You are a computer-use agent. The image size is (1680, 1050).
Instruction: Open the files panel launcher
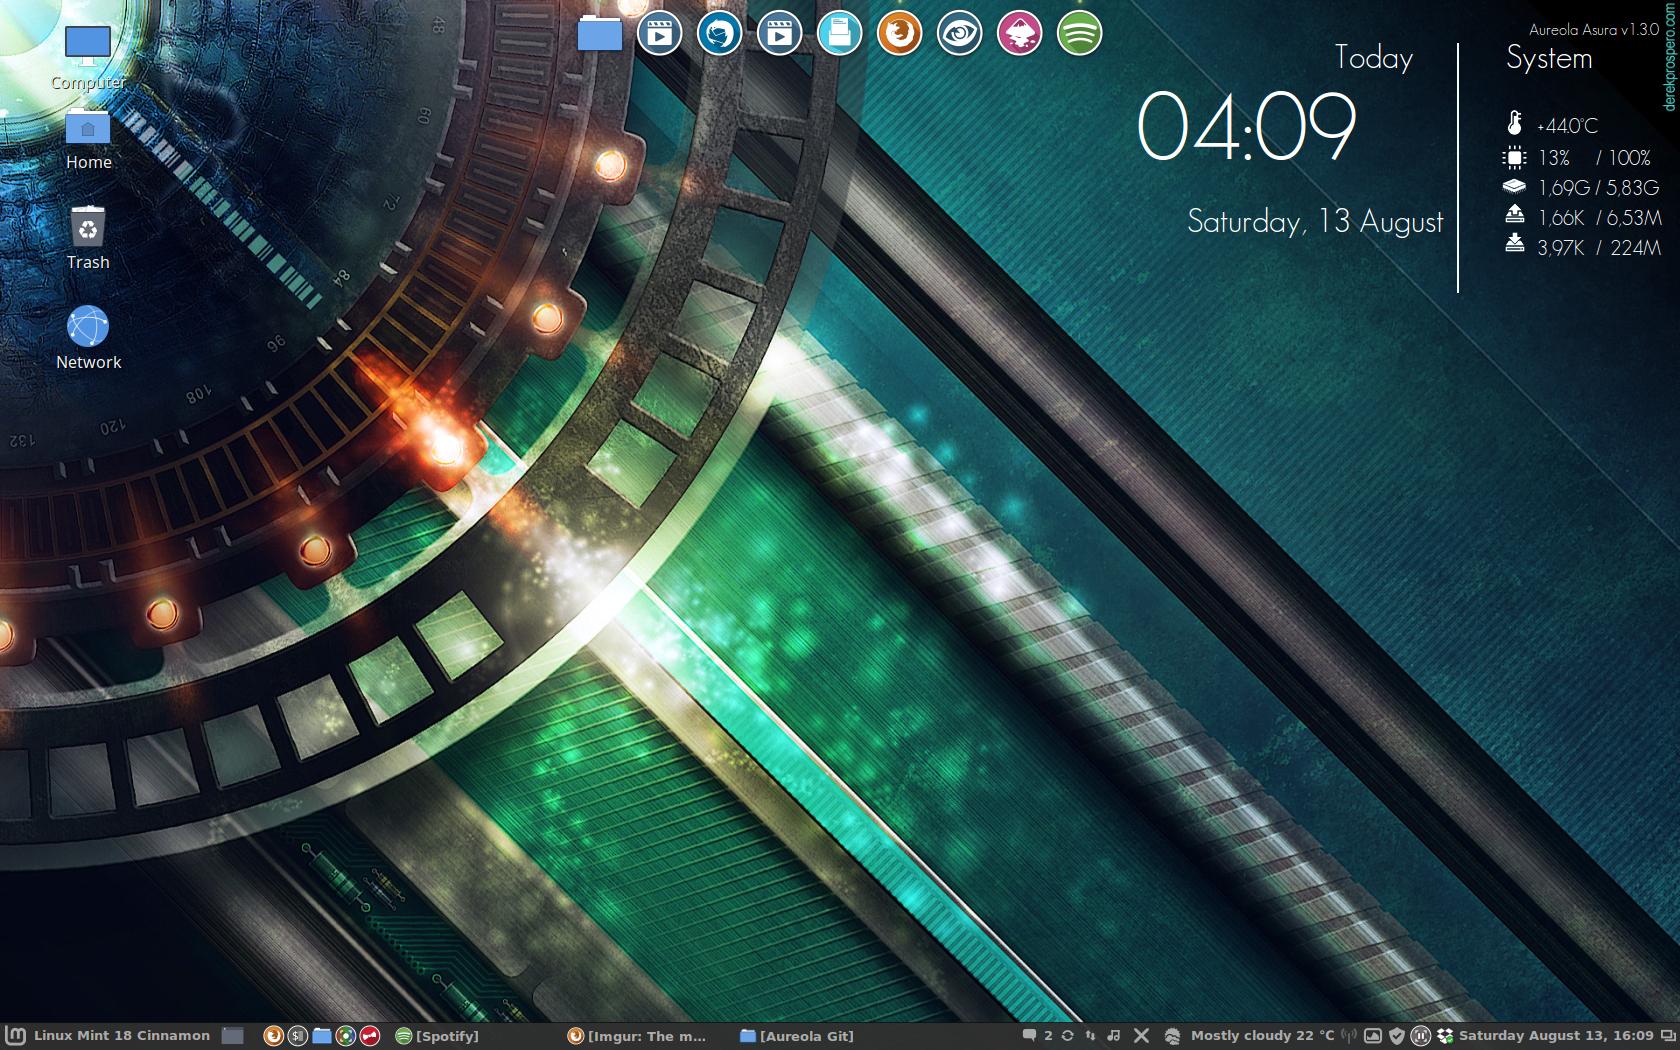pos(321,1036)
